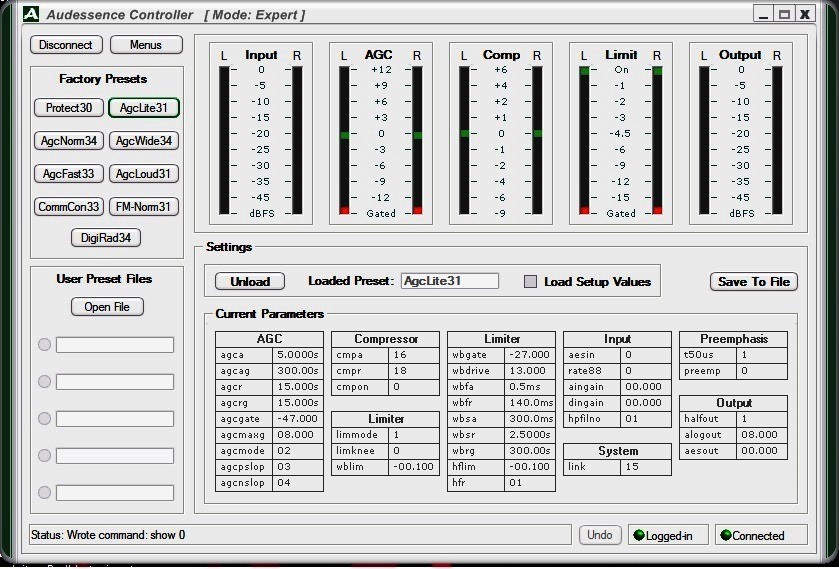839x569 pixels.
Task: Select the fourth user preset radio button
Action: pyautogui.click(x=44, y=456)
